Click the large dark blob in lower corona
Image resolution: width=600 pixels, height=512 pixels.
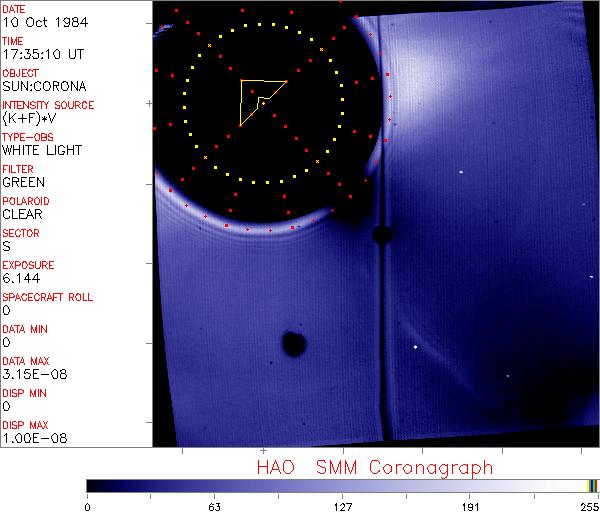tap(294, 343)
